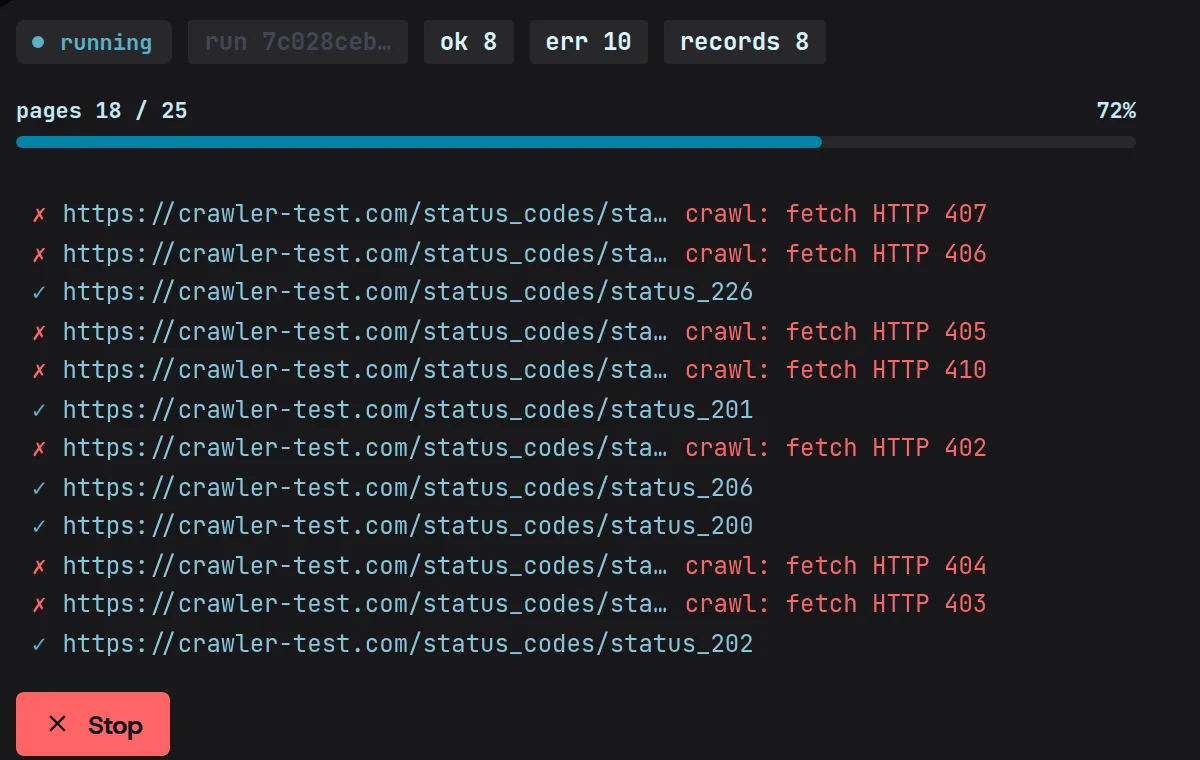Image resolution: width=1200 pixels, height=760 pixels.
Task: Open the status_200 URL log entry
Action: pos(408,526)
